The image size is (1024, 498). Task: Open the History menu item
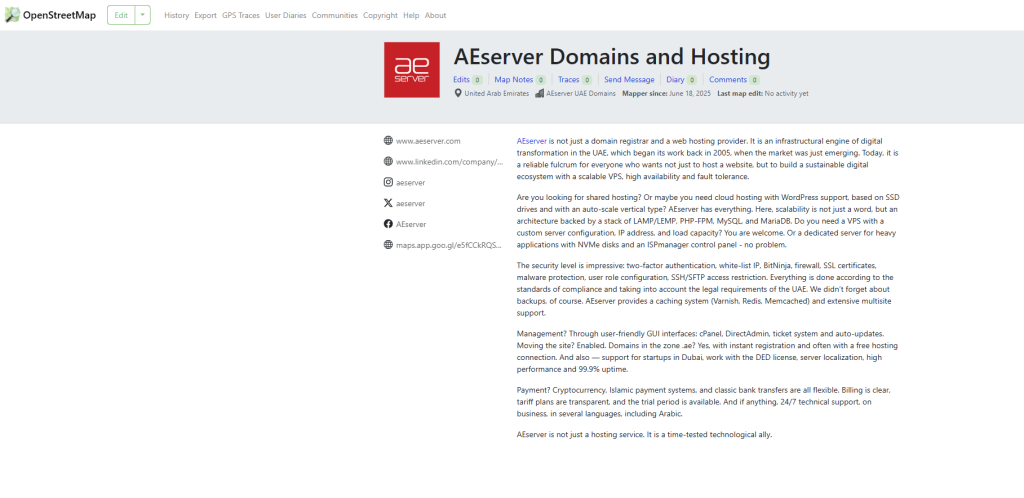tap(176, 16)
